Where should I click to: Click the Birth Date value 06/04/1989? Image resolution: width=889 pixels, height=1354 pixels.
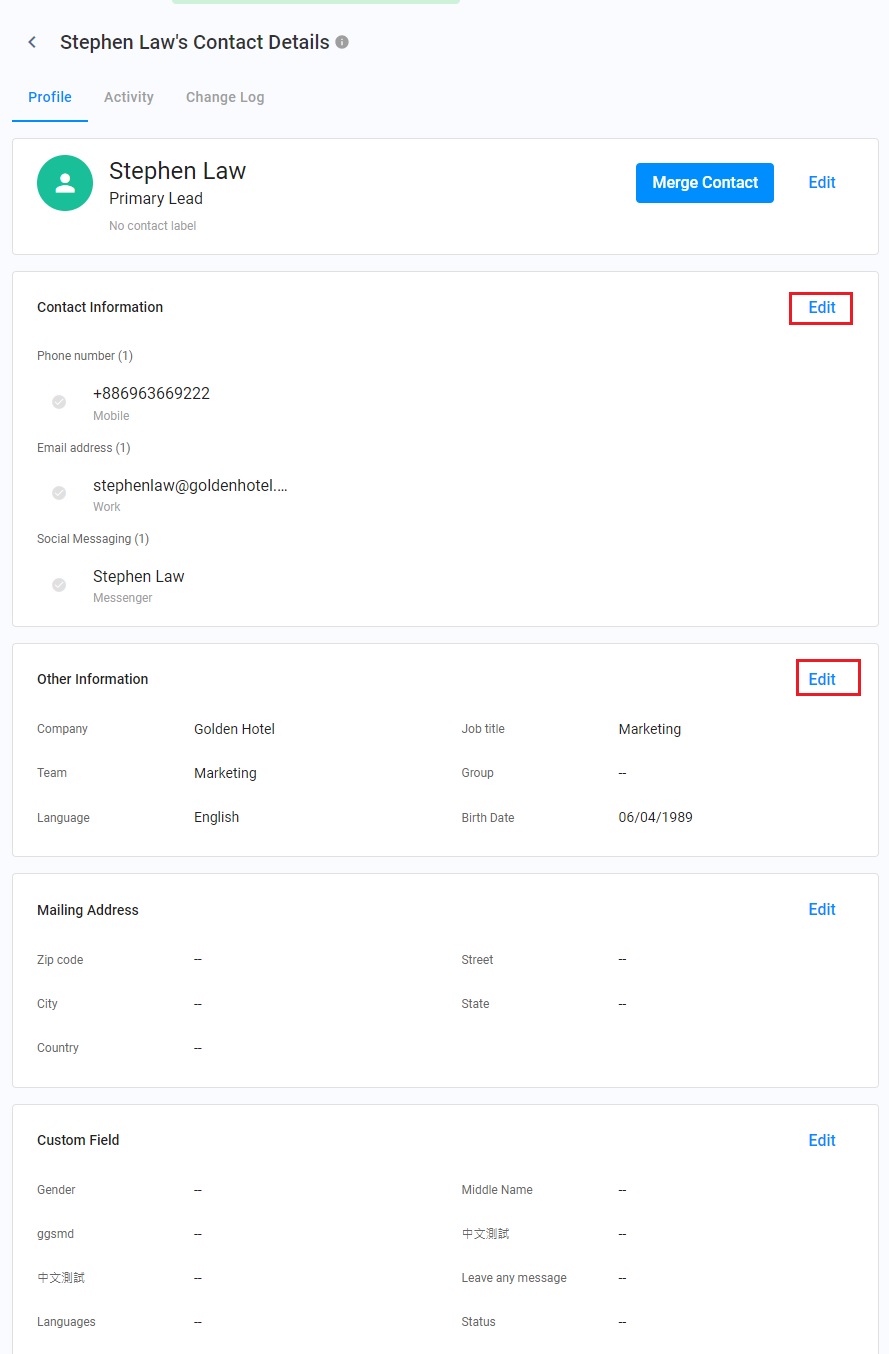pos(655,817)
